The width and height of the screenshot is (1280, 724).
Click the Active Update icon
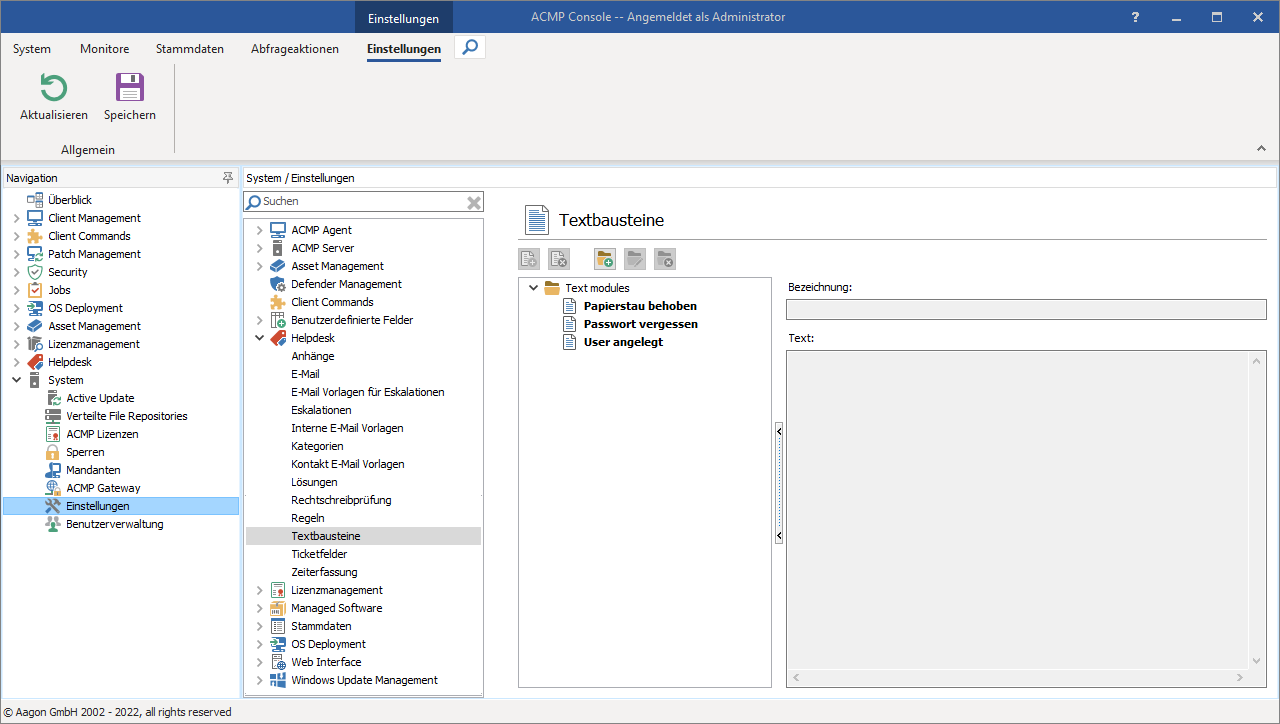(53, 398)
